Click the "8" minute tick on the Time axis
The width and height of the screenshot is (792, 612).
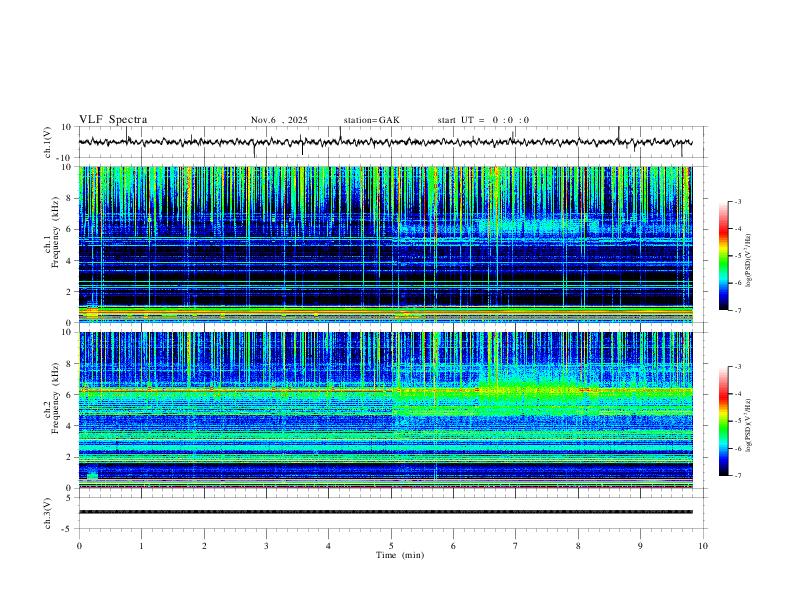tap(578, 546)
